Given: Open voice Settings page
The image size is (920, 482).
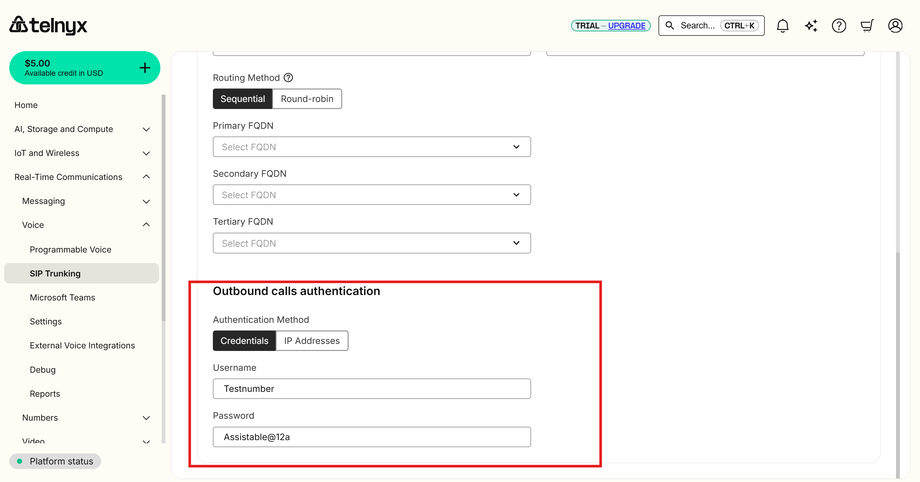Looking at the screenshot, I should pyautogui.click(x=46, y=322).
